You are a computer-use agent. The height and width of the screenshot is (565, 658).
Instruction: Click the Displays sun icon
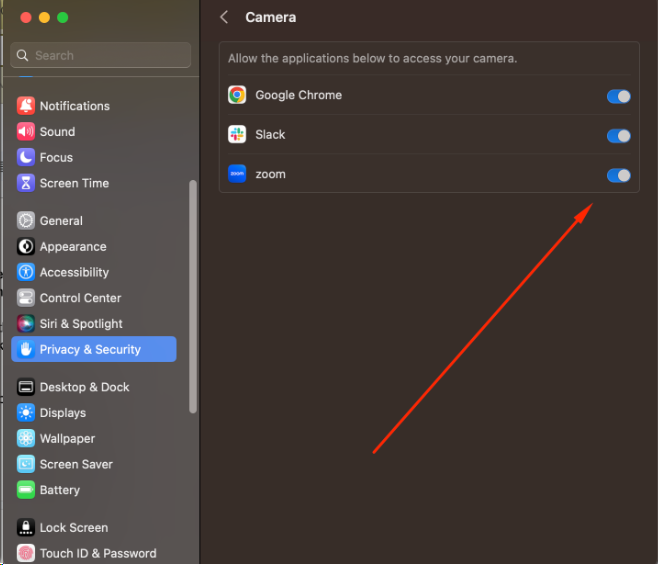[26, 413]
